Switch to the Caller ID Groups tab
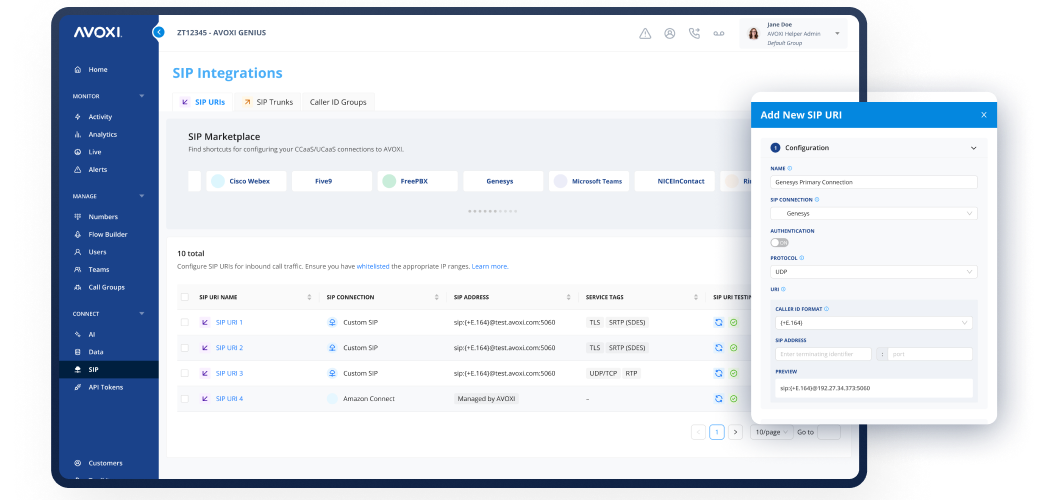The height and width of the screenshot is (500, 1038). 338,102
